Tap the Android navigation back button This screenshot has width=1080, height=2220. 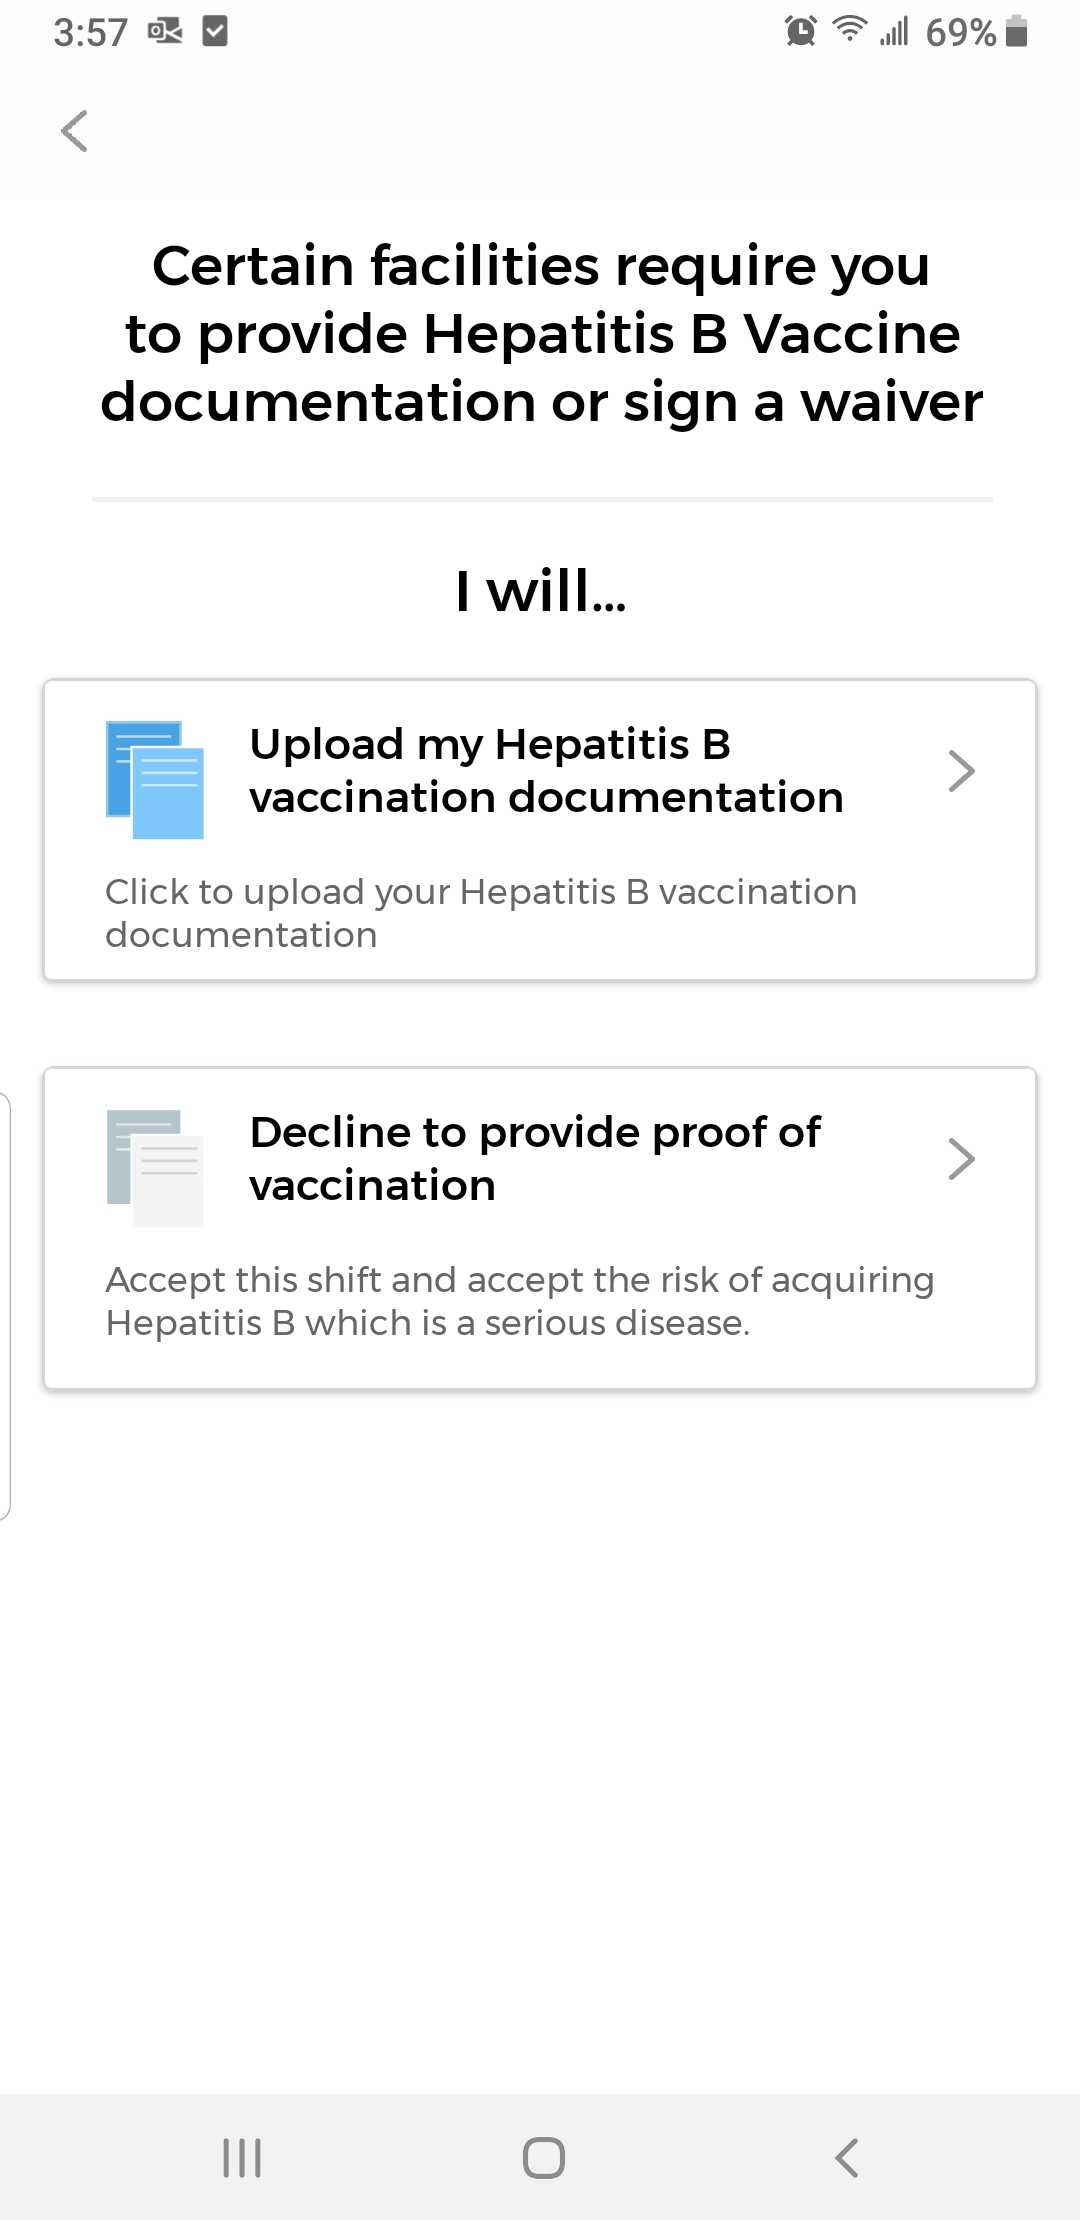pos(847,2157)
